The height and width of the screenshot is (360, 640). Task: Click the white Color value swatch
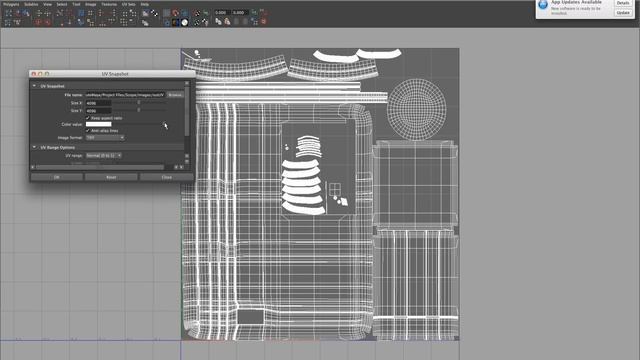coord(98,124)
